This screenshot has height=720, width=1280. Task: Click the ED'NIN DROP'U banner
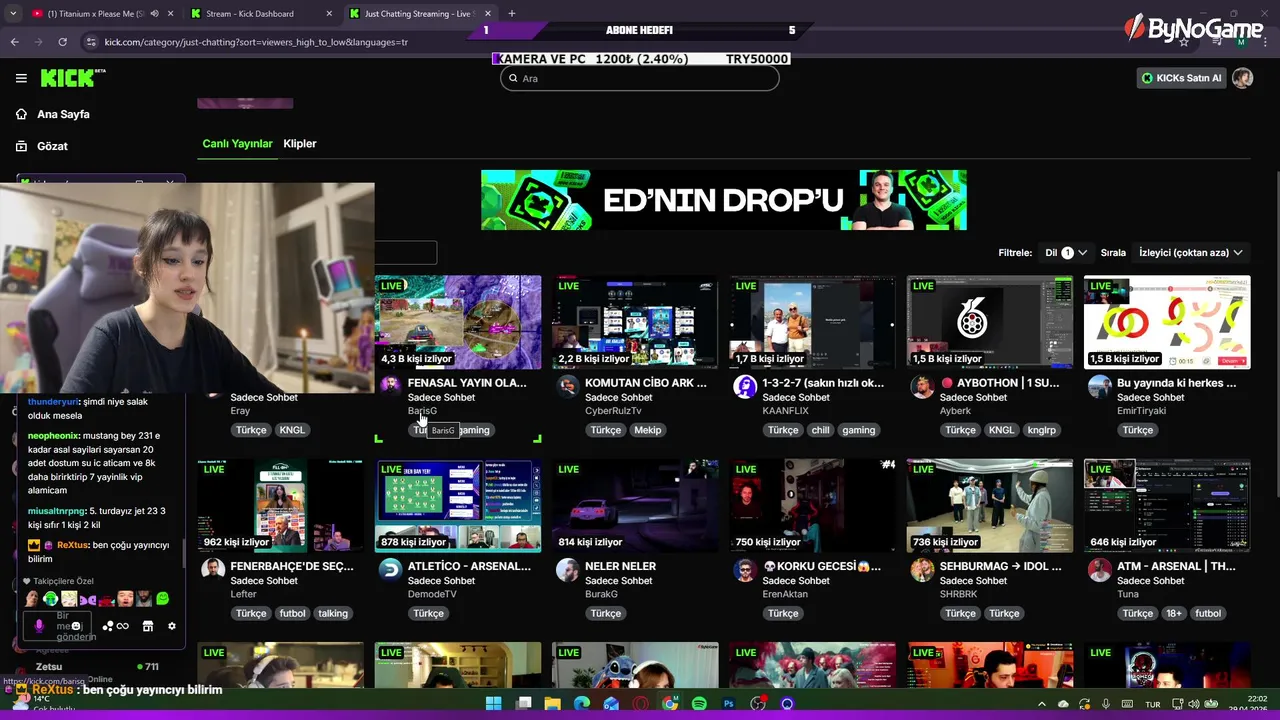(x=724, y=200)
